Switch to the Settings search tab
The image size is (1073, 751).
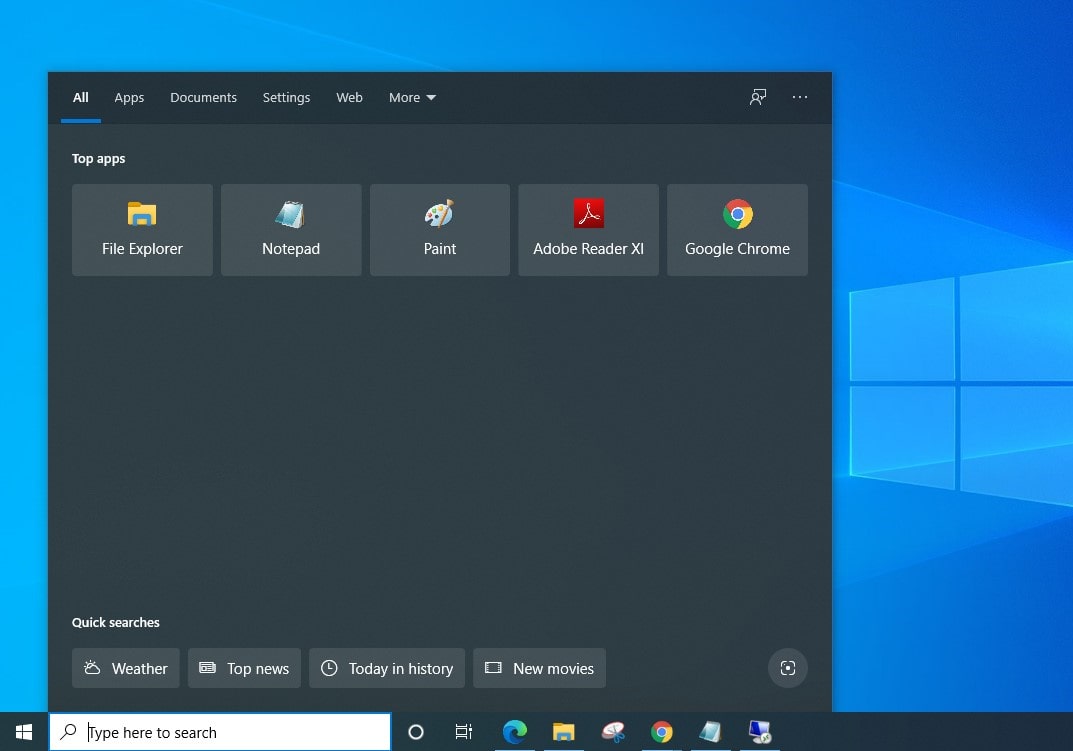(286, 97)
